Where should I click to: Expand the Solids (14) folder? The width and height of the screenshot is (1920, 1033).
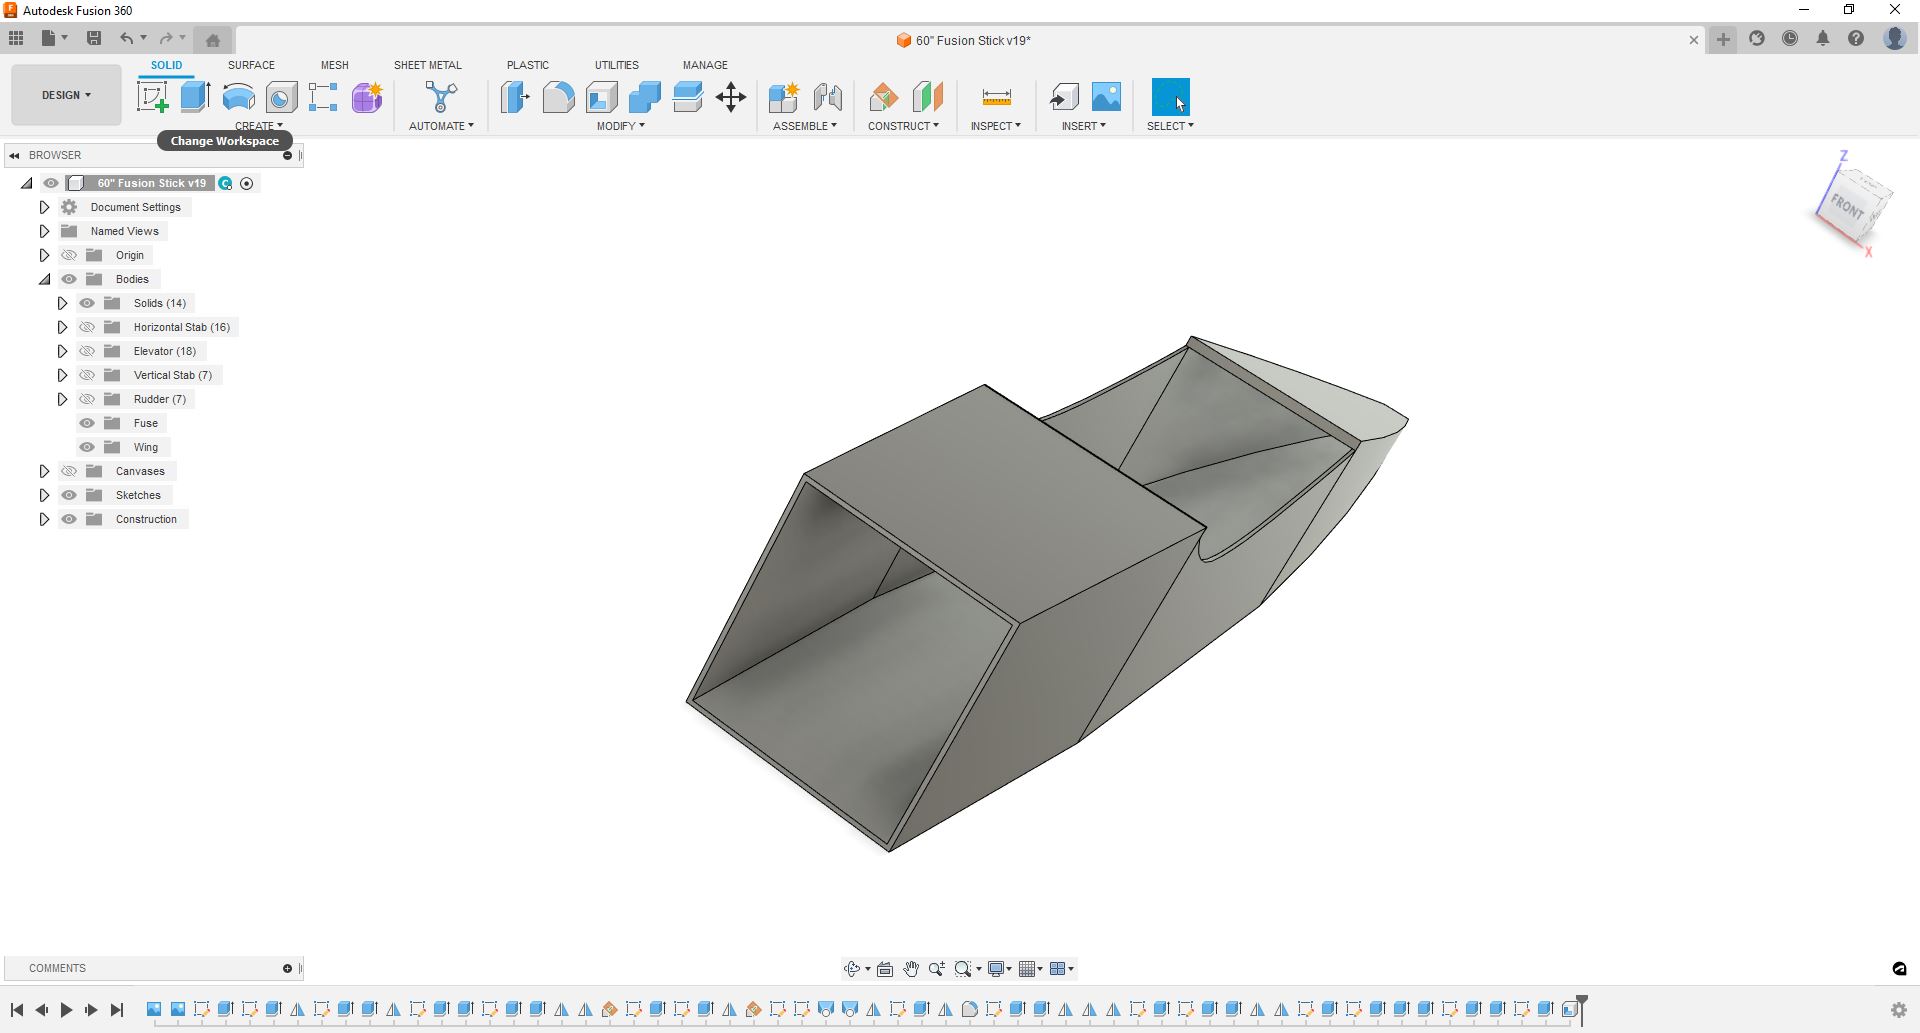(x=62, y=303)
